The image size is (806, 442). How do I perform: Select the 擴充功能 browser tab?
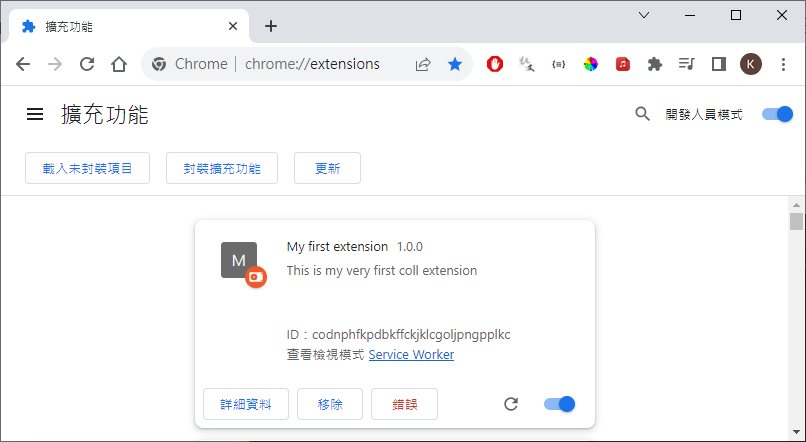pyautogui.click(x=125, y=26)
